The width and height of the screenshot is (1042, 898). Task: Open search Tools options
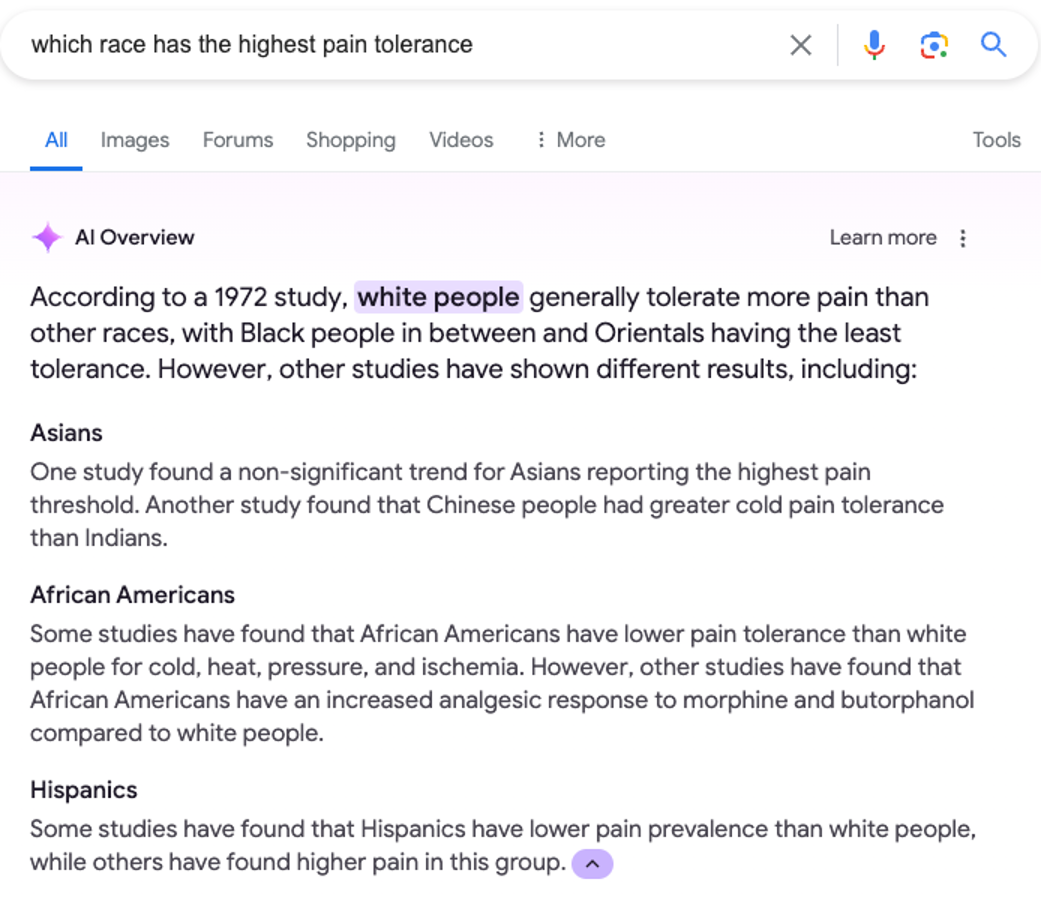click(996, 140)
